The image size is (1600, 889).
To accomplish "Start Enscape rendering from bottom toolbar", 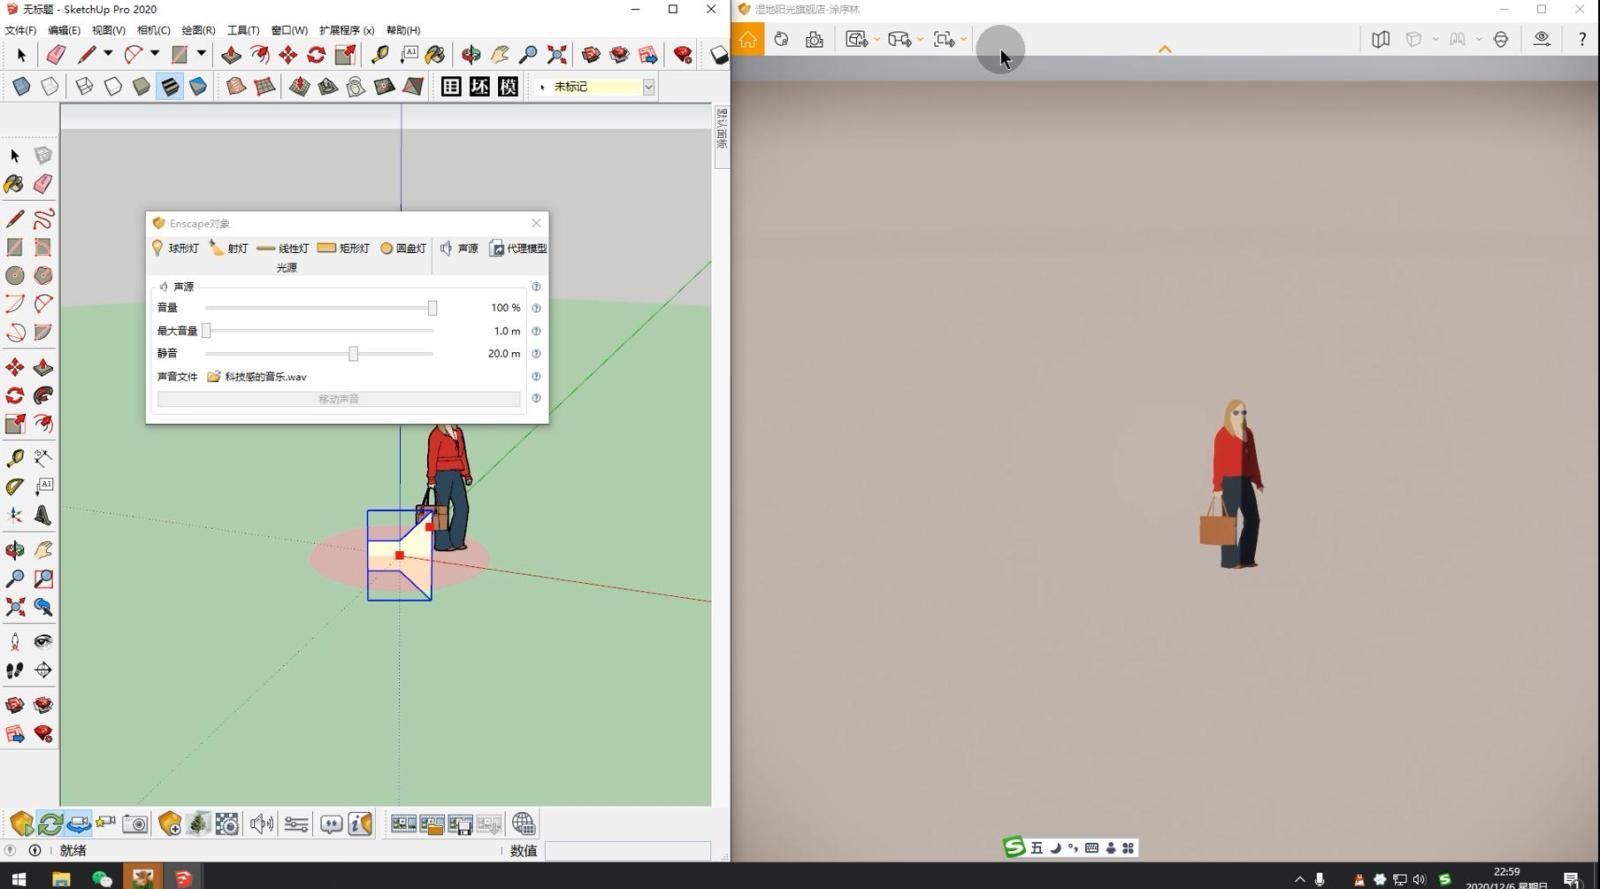I will click(x=21, y=824).
